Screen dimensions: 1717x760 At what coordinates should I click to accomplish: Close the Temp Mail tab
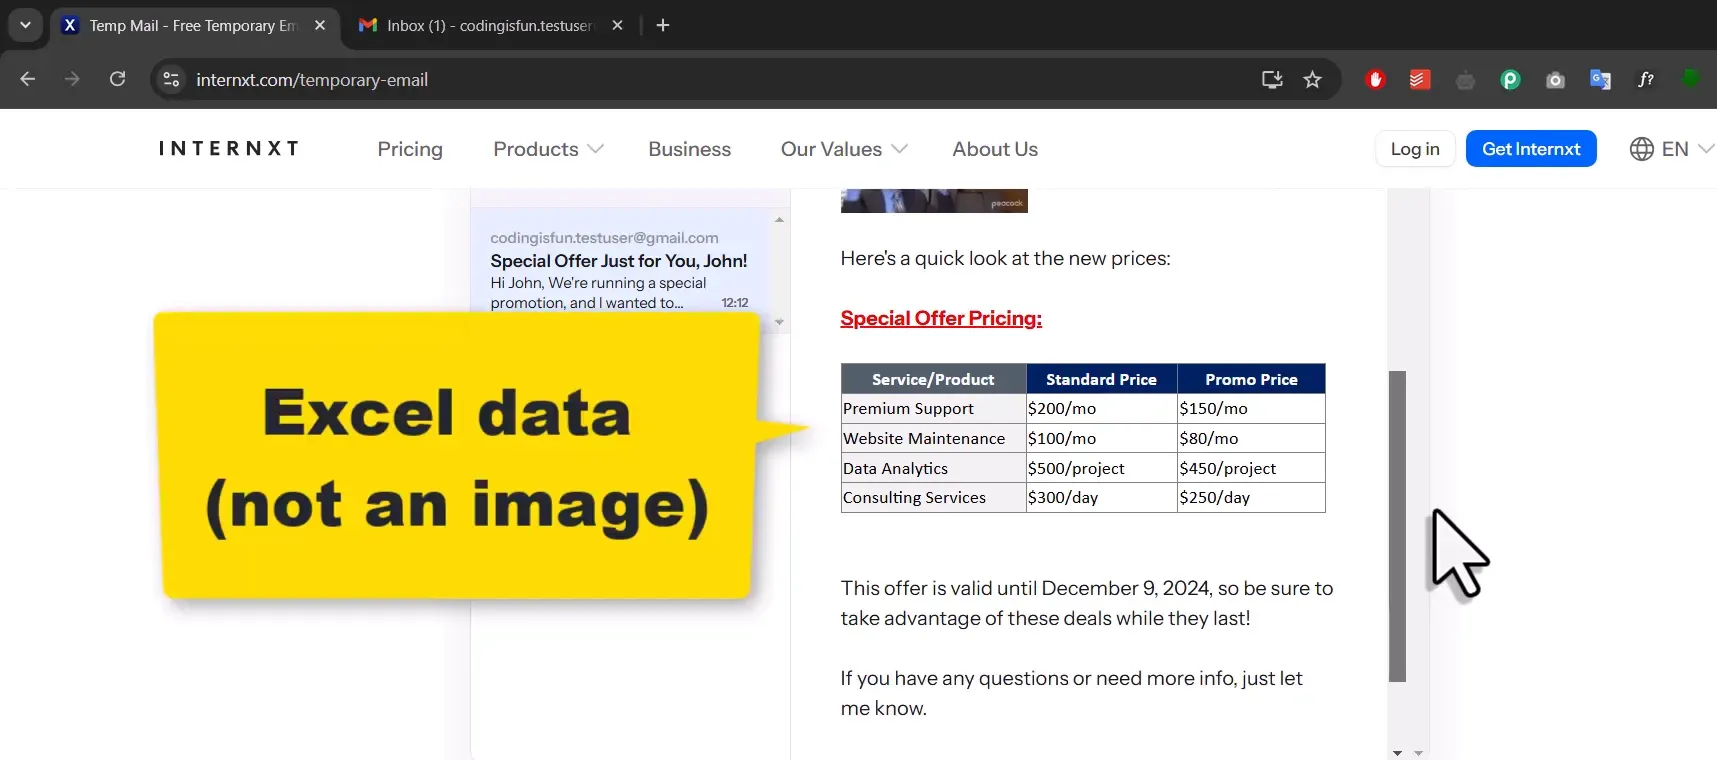click(x=320, y=25)
